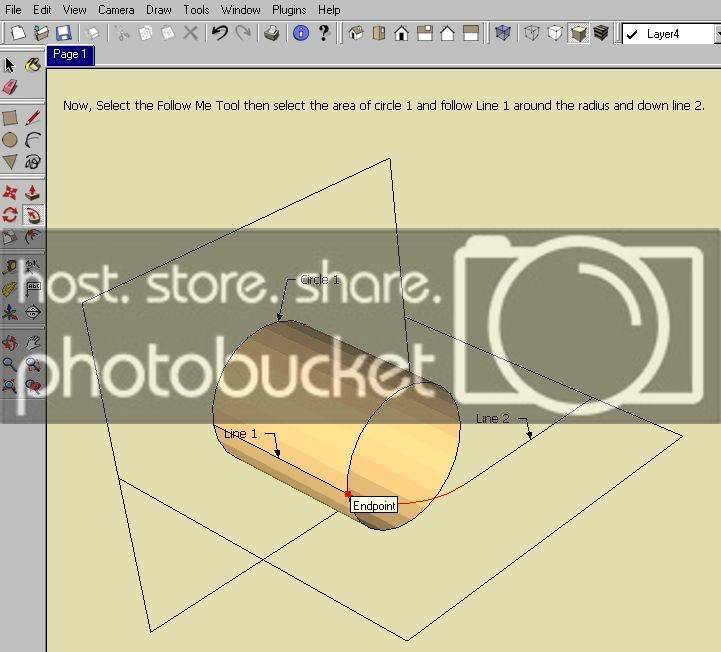Save the model with the floppy disk icon
The image size is (721, 652).
click(x=63, y=33)
